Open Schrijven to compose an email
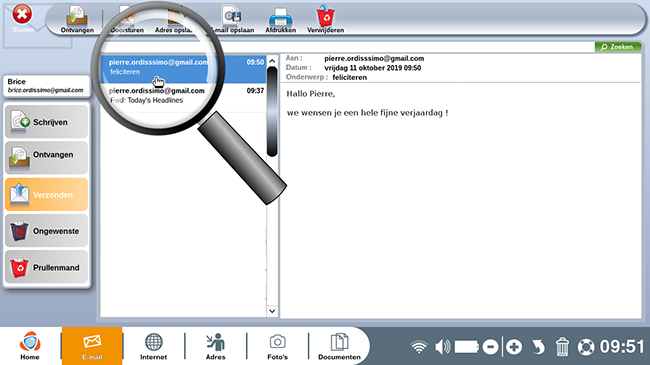 pos(46,122)
